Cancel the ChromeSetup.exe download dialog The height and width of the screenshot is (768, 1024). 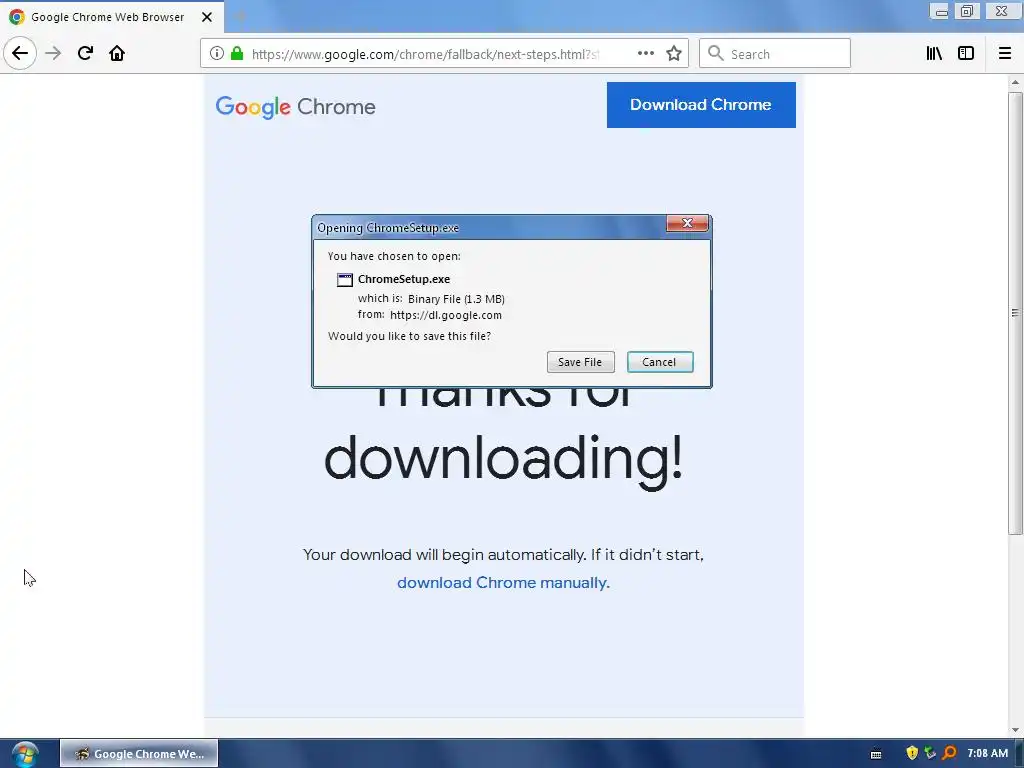[x=660, y=362]
